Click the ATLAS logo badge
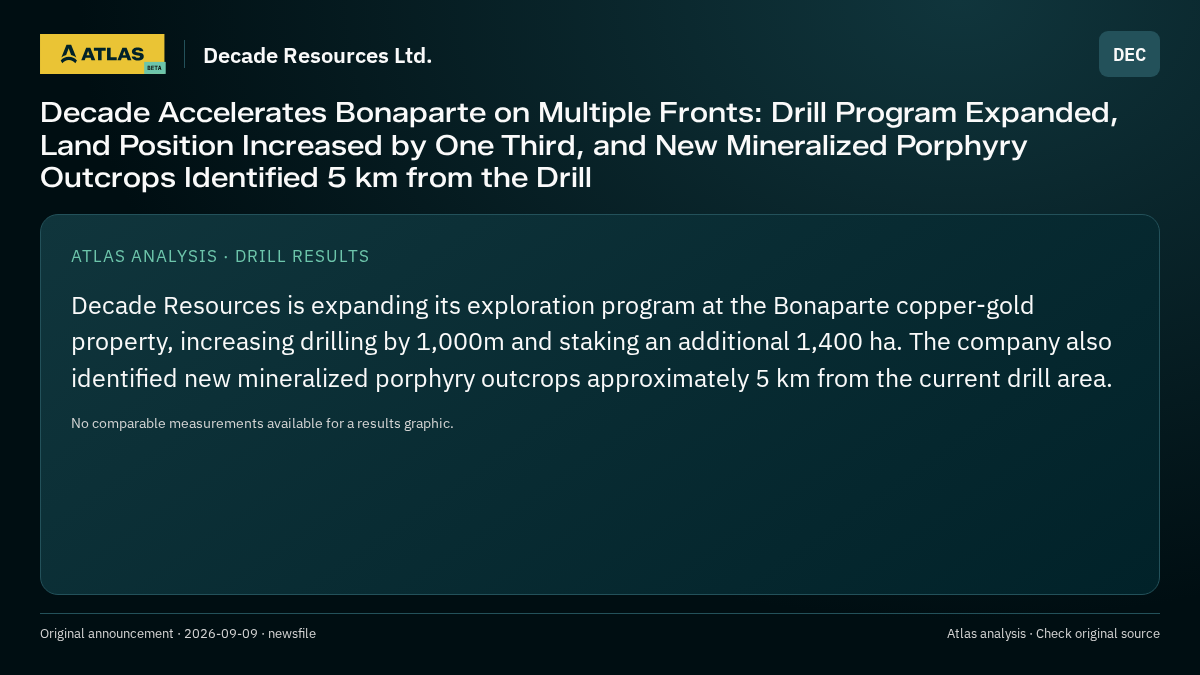The width and height of the screenshot is (1200, 675). 102,54
